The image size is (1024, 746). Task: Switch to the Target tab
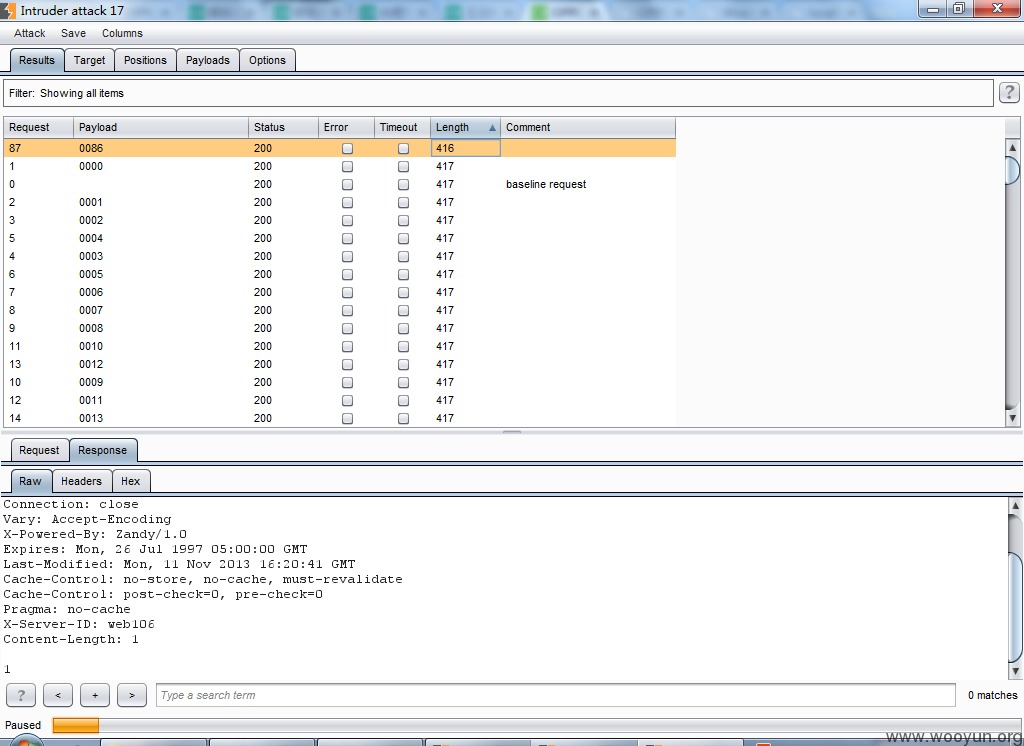[x=89, y=60]
